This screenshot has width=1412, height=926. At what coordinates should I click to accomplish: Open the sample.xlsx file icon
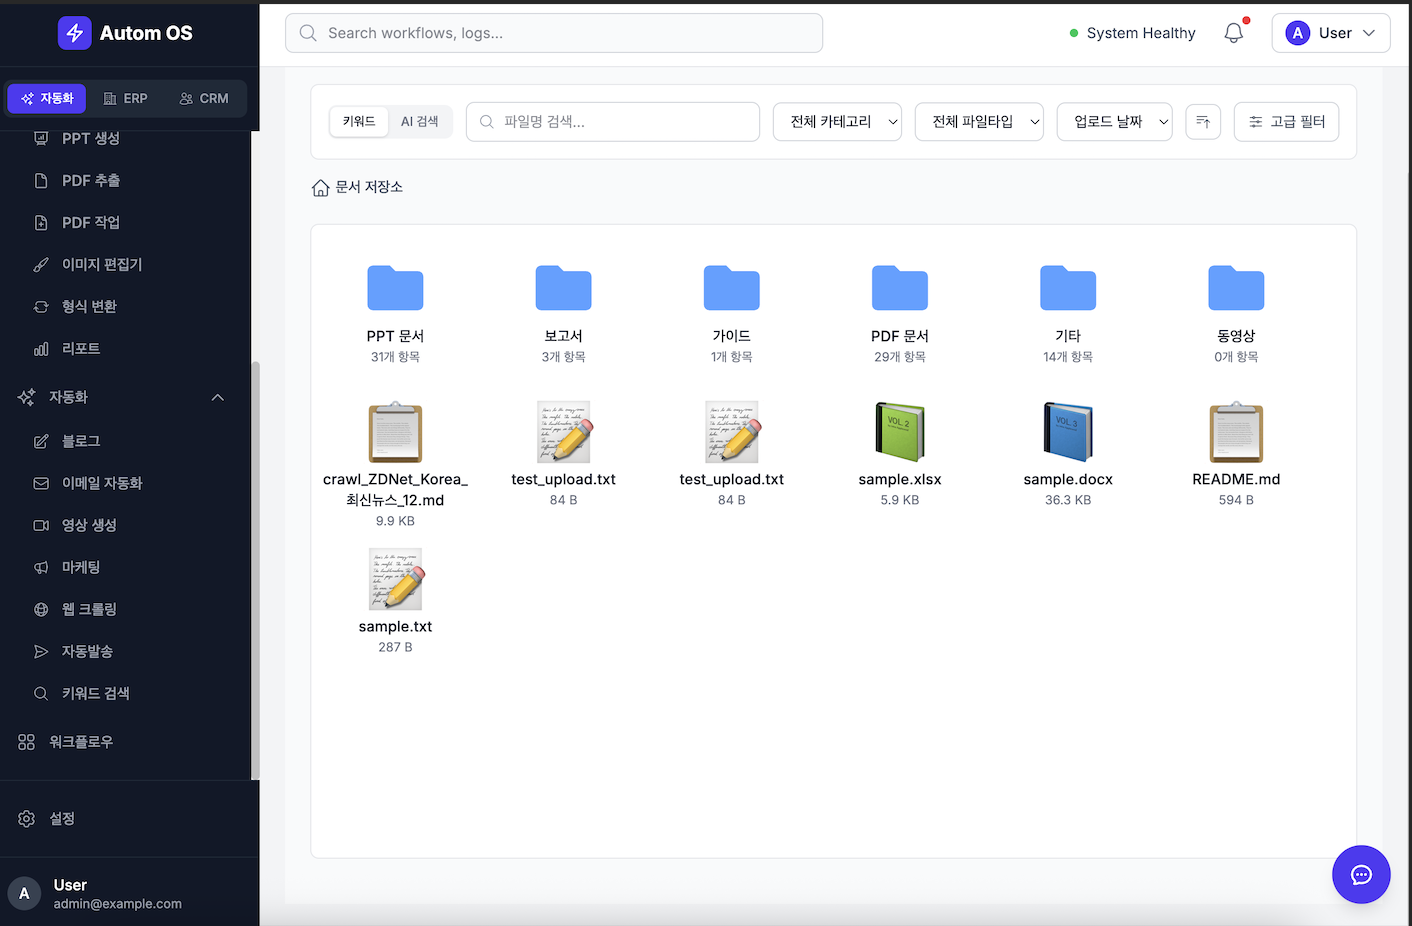click(900, 432)
